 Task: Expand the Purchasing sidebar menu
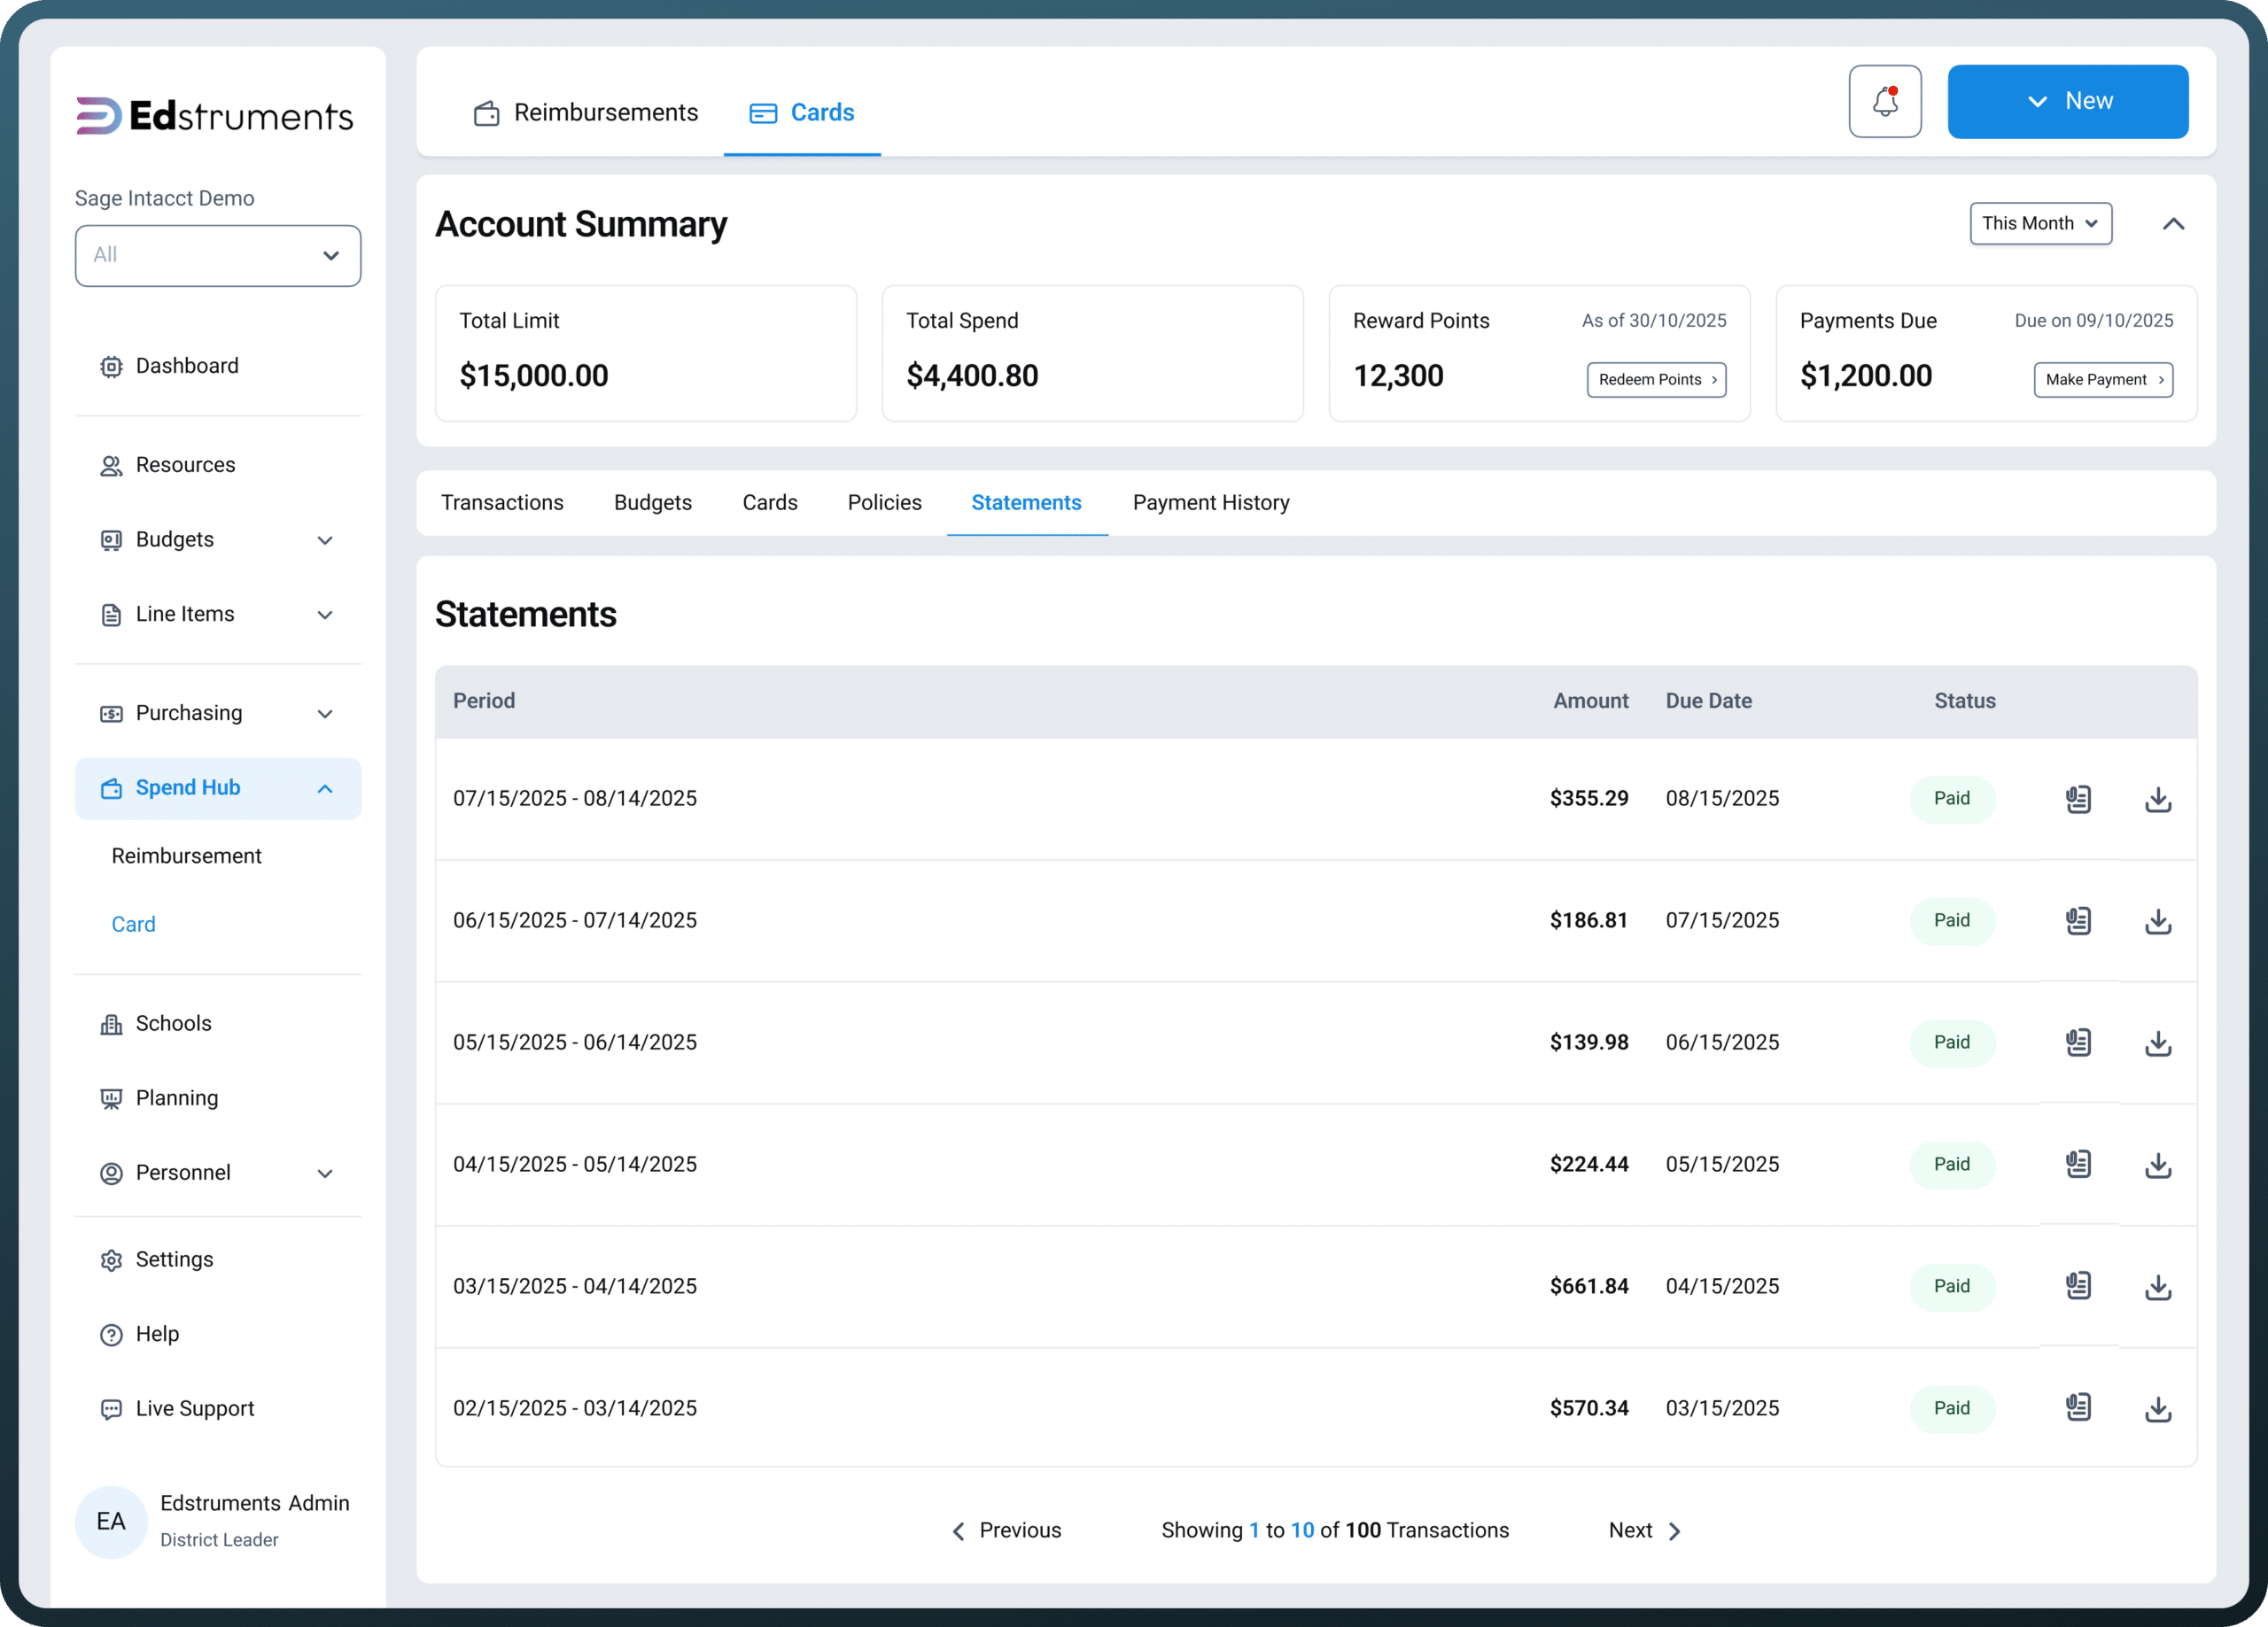click(218, 713)
